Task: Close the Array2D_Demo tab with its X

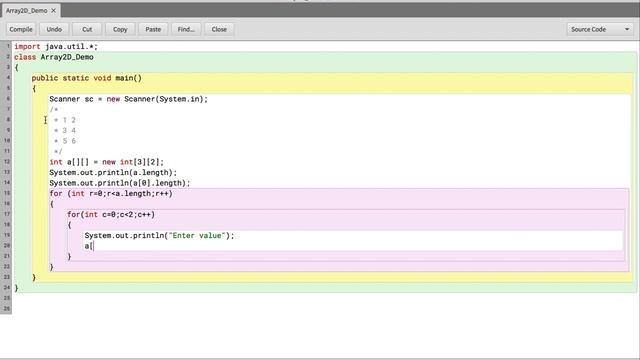Action: tap(53, 11)
